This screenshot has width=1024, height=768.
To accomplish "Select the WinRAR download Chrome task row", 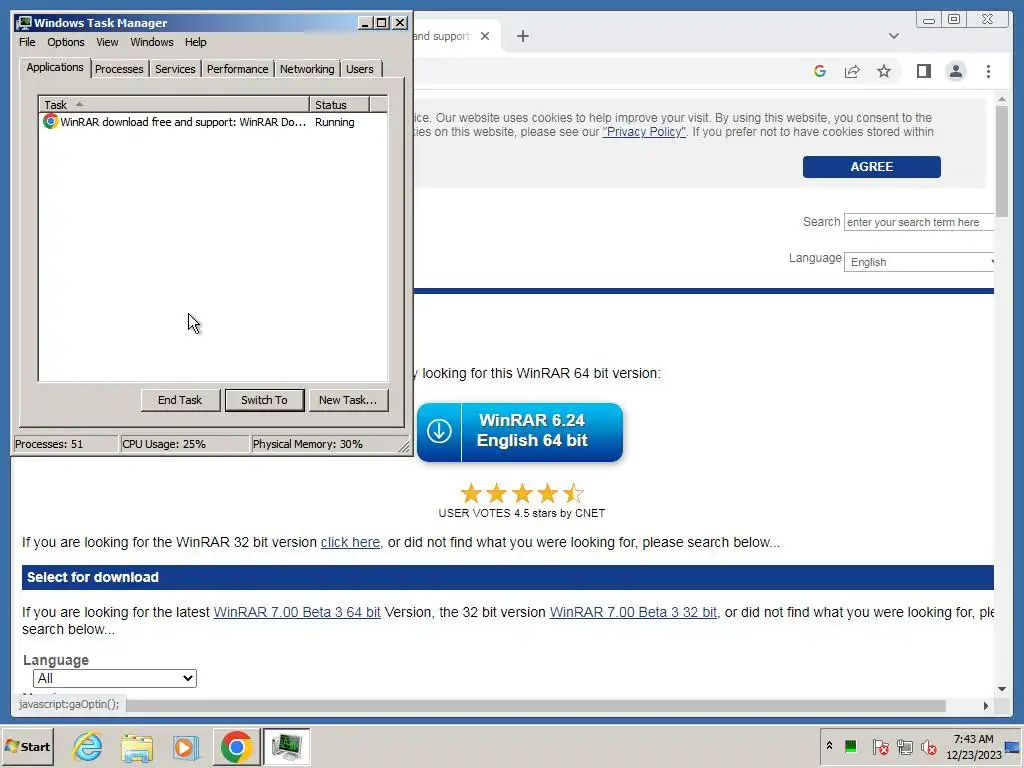I will click(x=213, y=122).
